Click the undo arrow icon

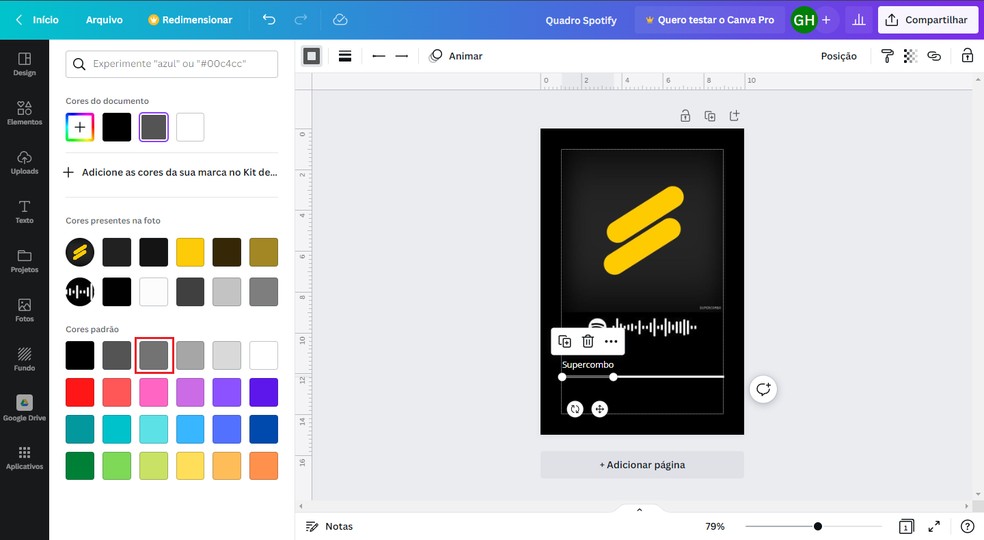268,20
